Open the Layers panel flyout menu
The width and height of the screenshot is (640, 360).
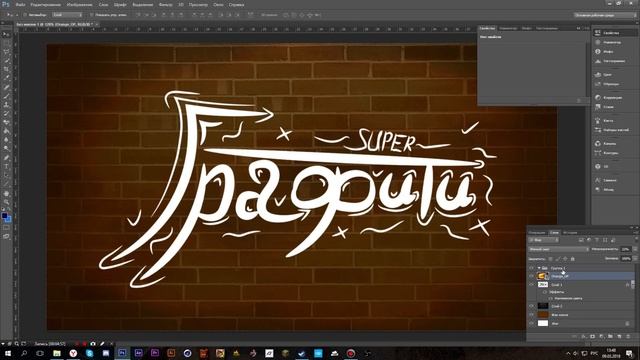[x=637, y=233]
